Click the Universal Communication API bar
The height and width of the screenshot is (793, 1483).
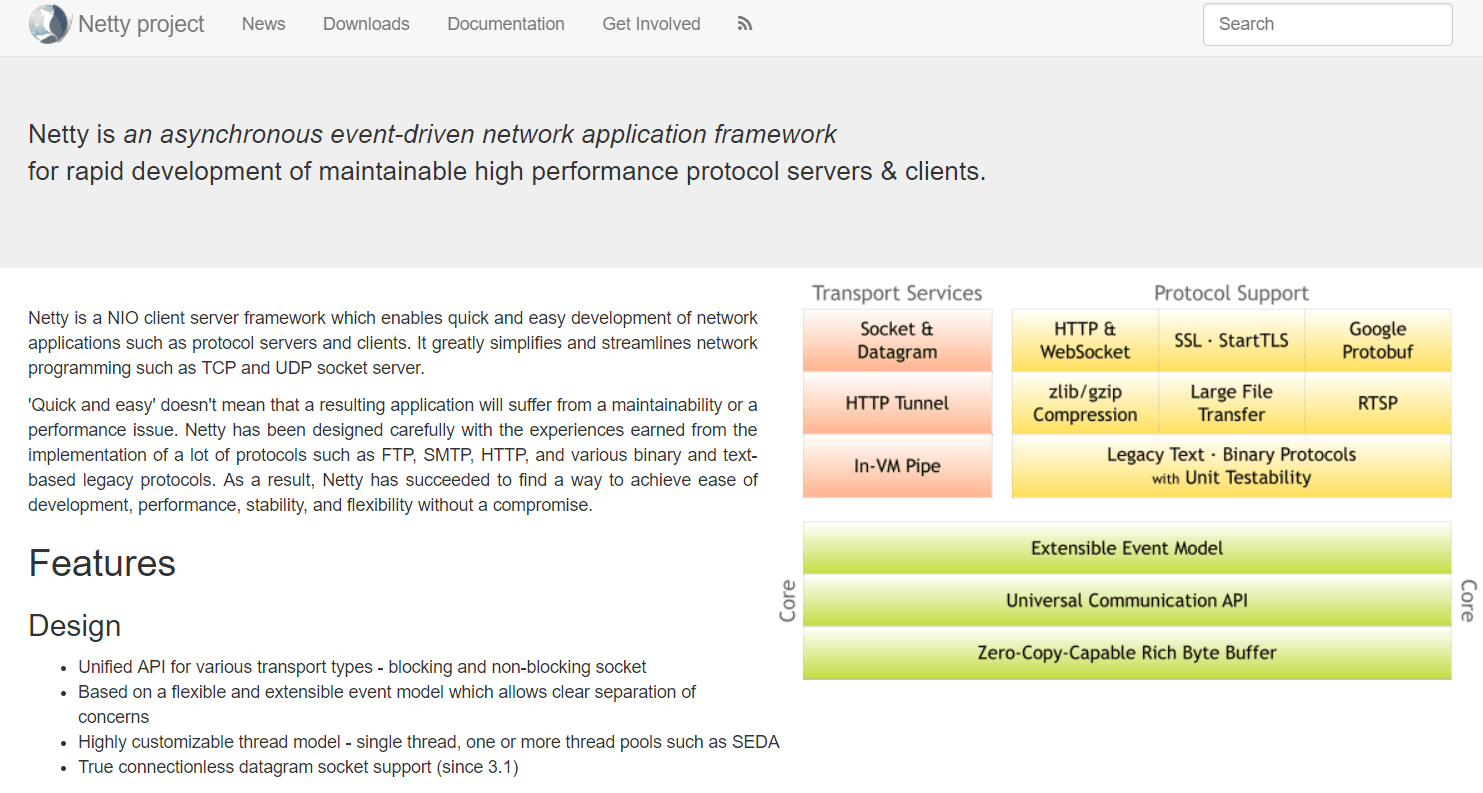click(1127, 600)
